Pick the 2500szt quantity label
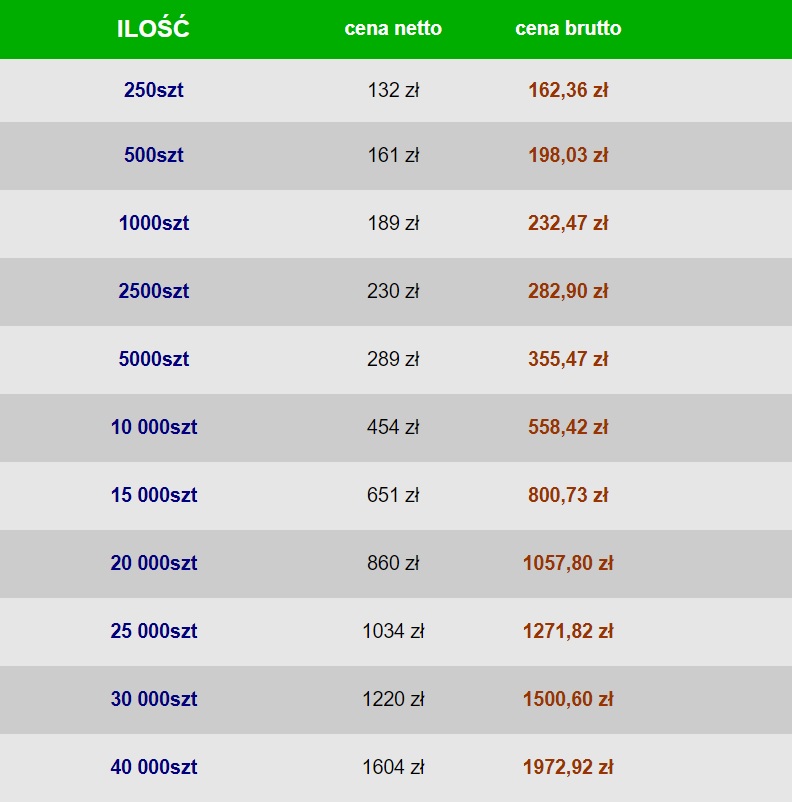The height and width of the screenshot is (802, 792). pos(154,292)
